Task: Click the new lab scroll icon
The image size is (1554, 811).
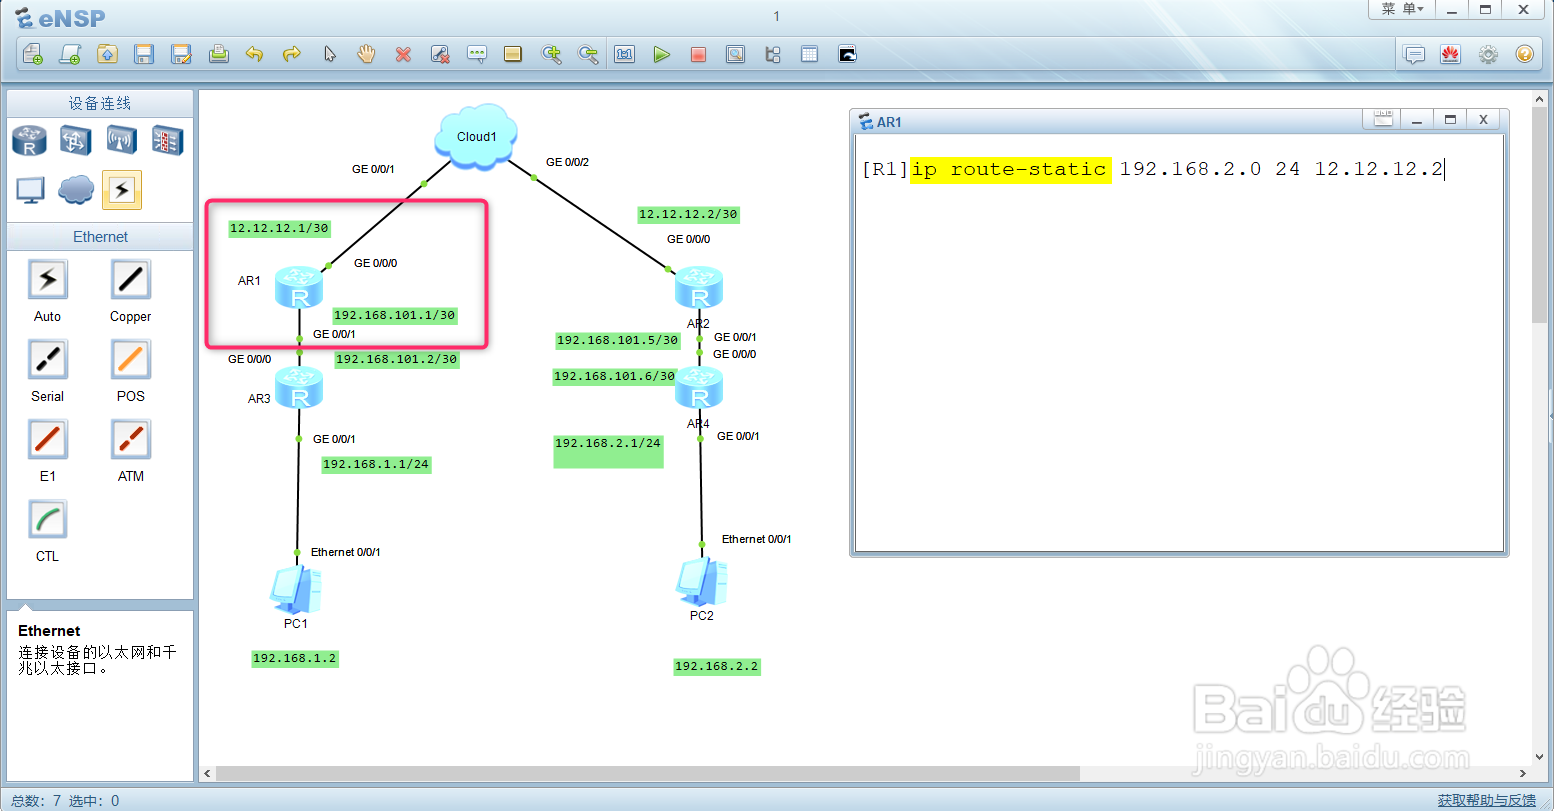Action: (70, 54)
